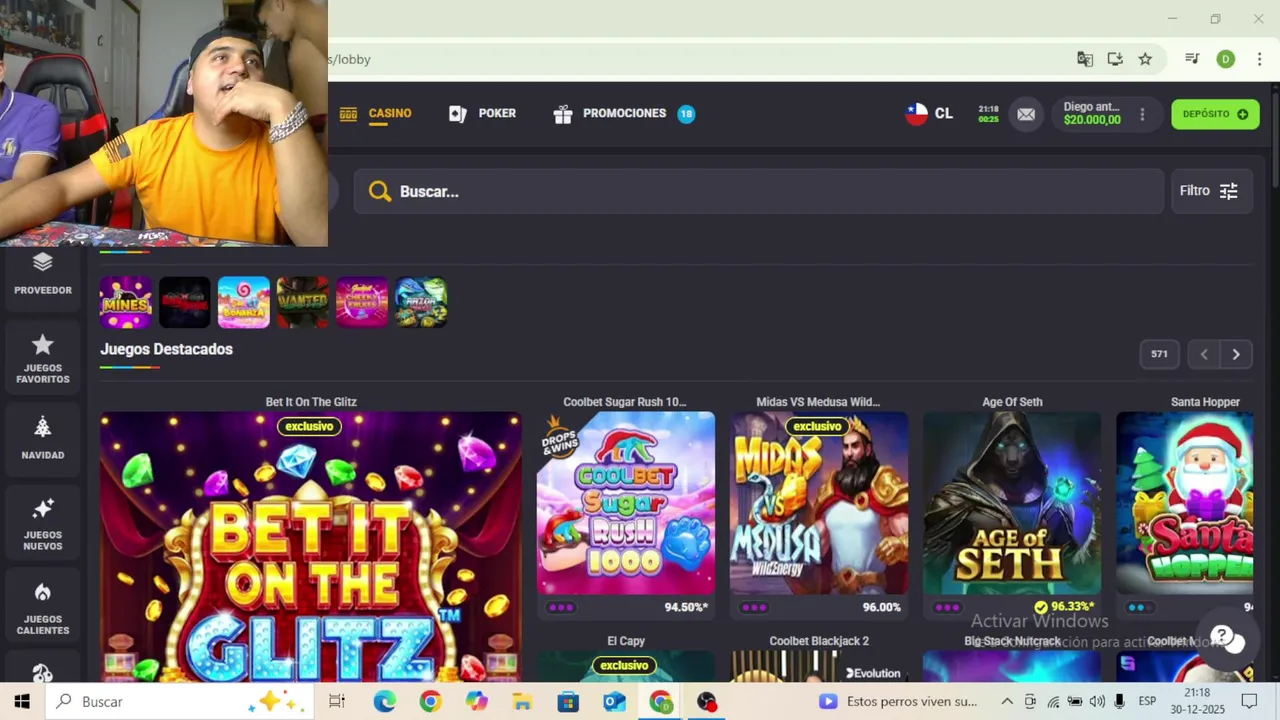Click the promotions count badge 18
The width and height of the screenshot is (1280, 720).
pos(686,114)
